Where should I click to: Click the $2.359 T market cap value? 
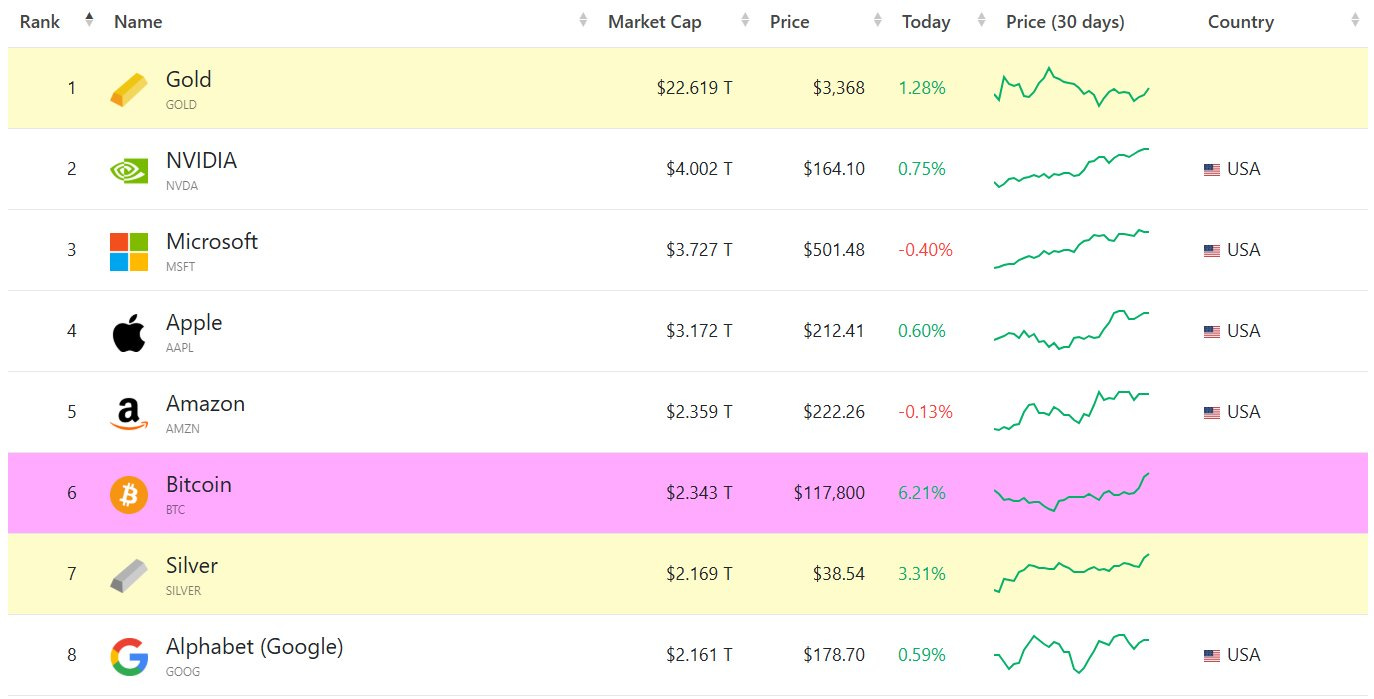699,412
